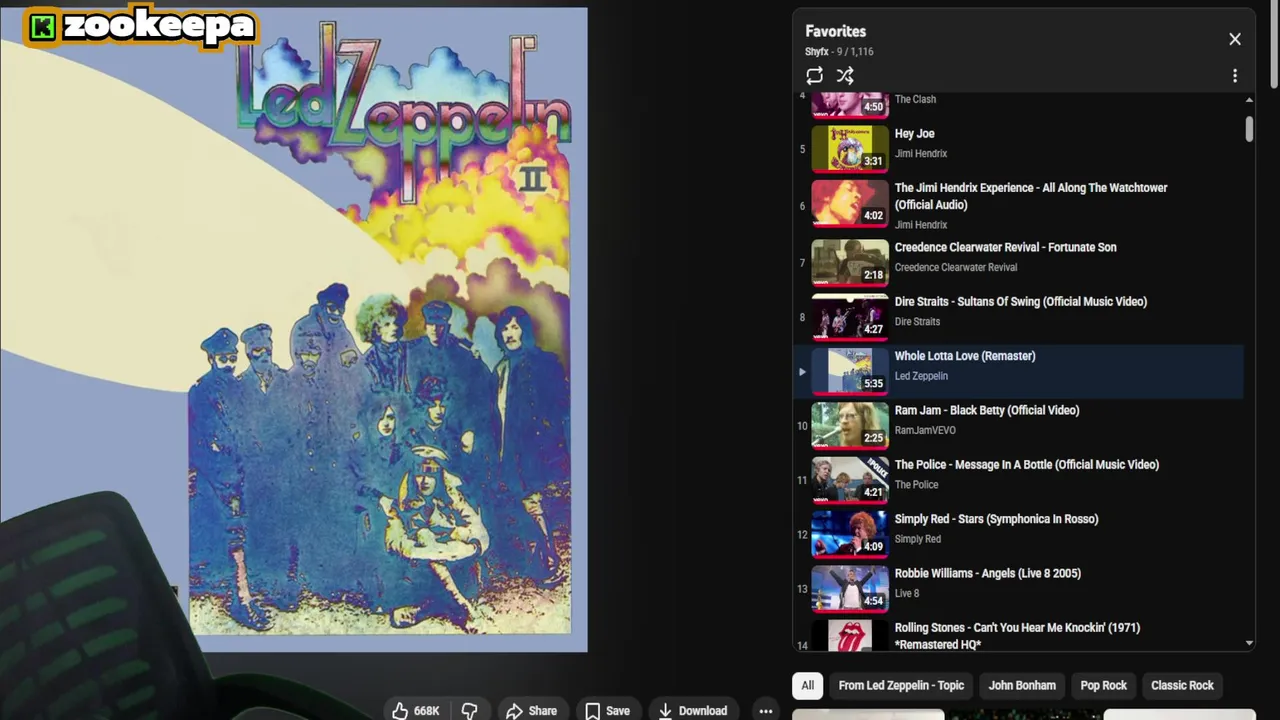The width and height of the screenshot is (1280, 720).
Task: Open All Along The Watchtower thumbnail
Action: point(849,203)
